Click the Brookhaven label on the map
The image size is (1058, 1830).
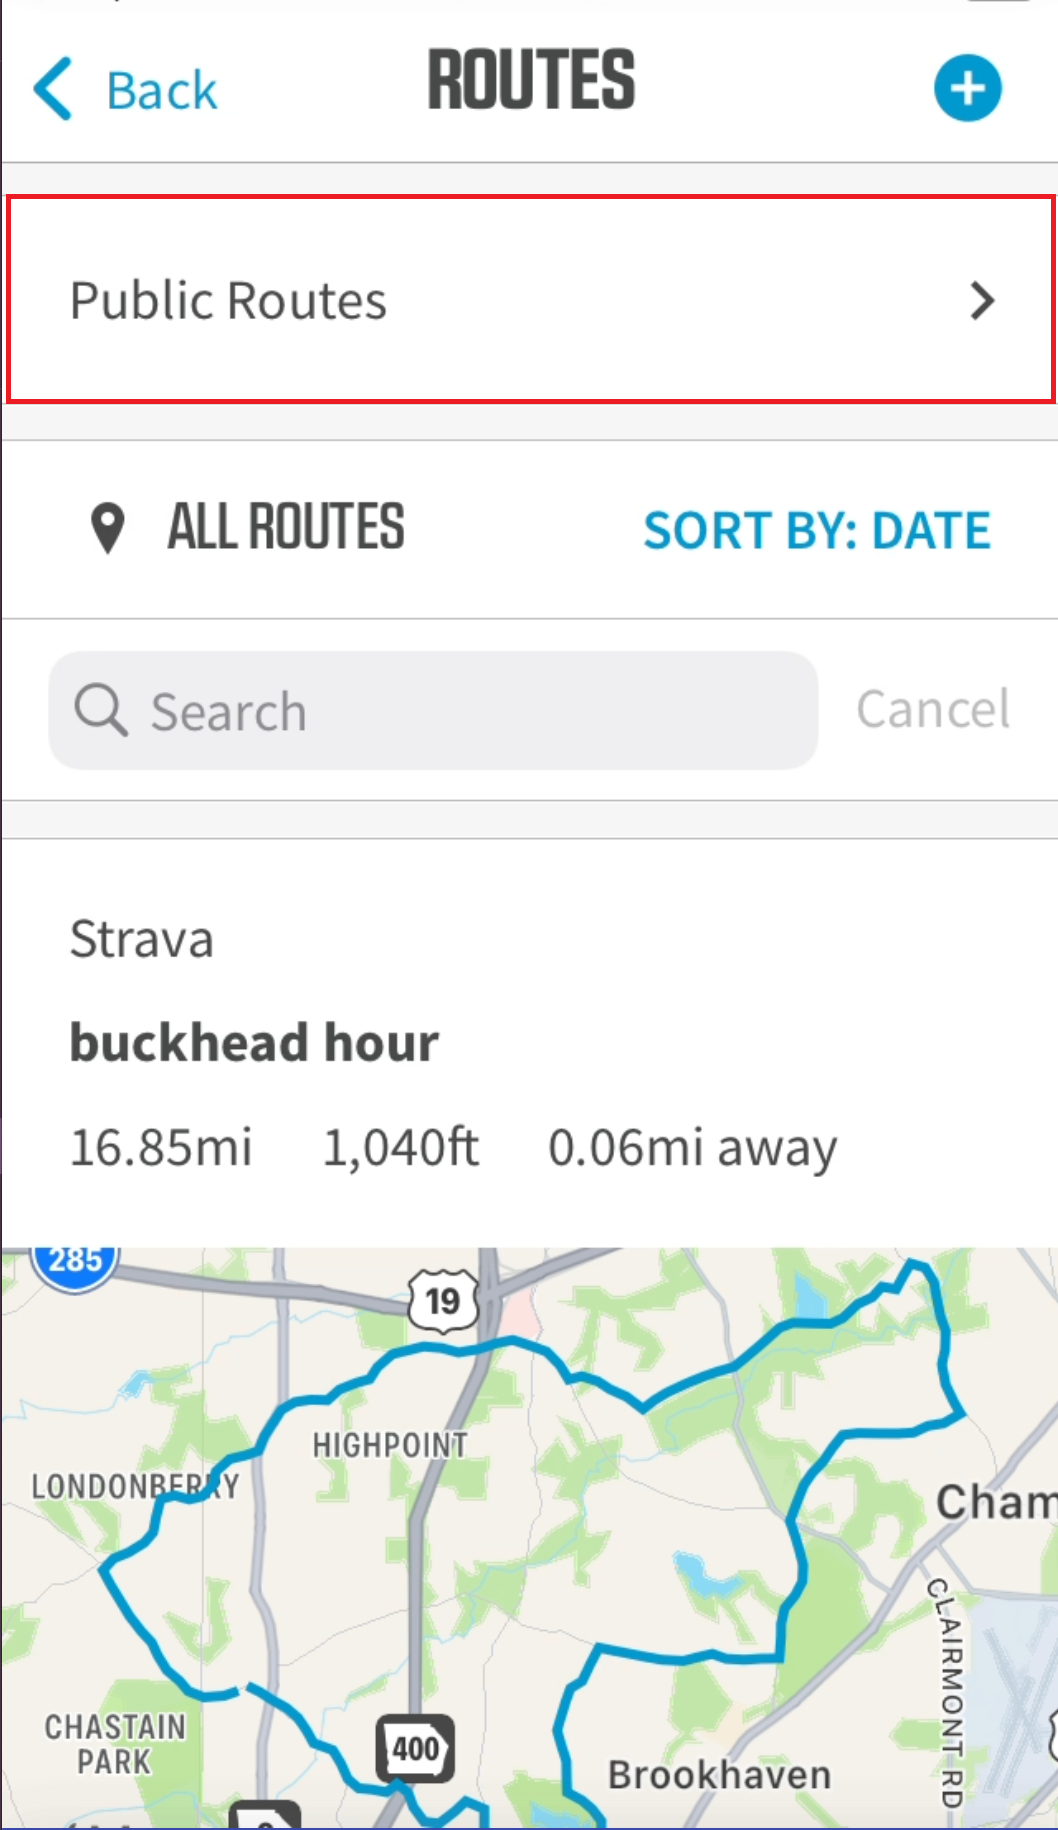coord(719,1775)
